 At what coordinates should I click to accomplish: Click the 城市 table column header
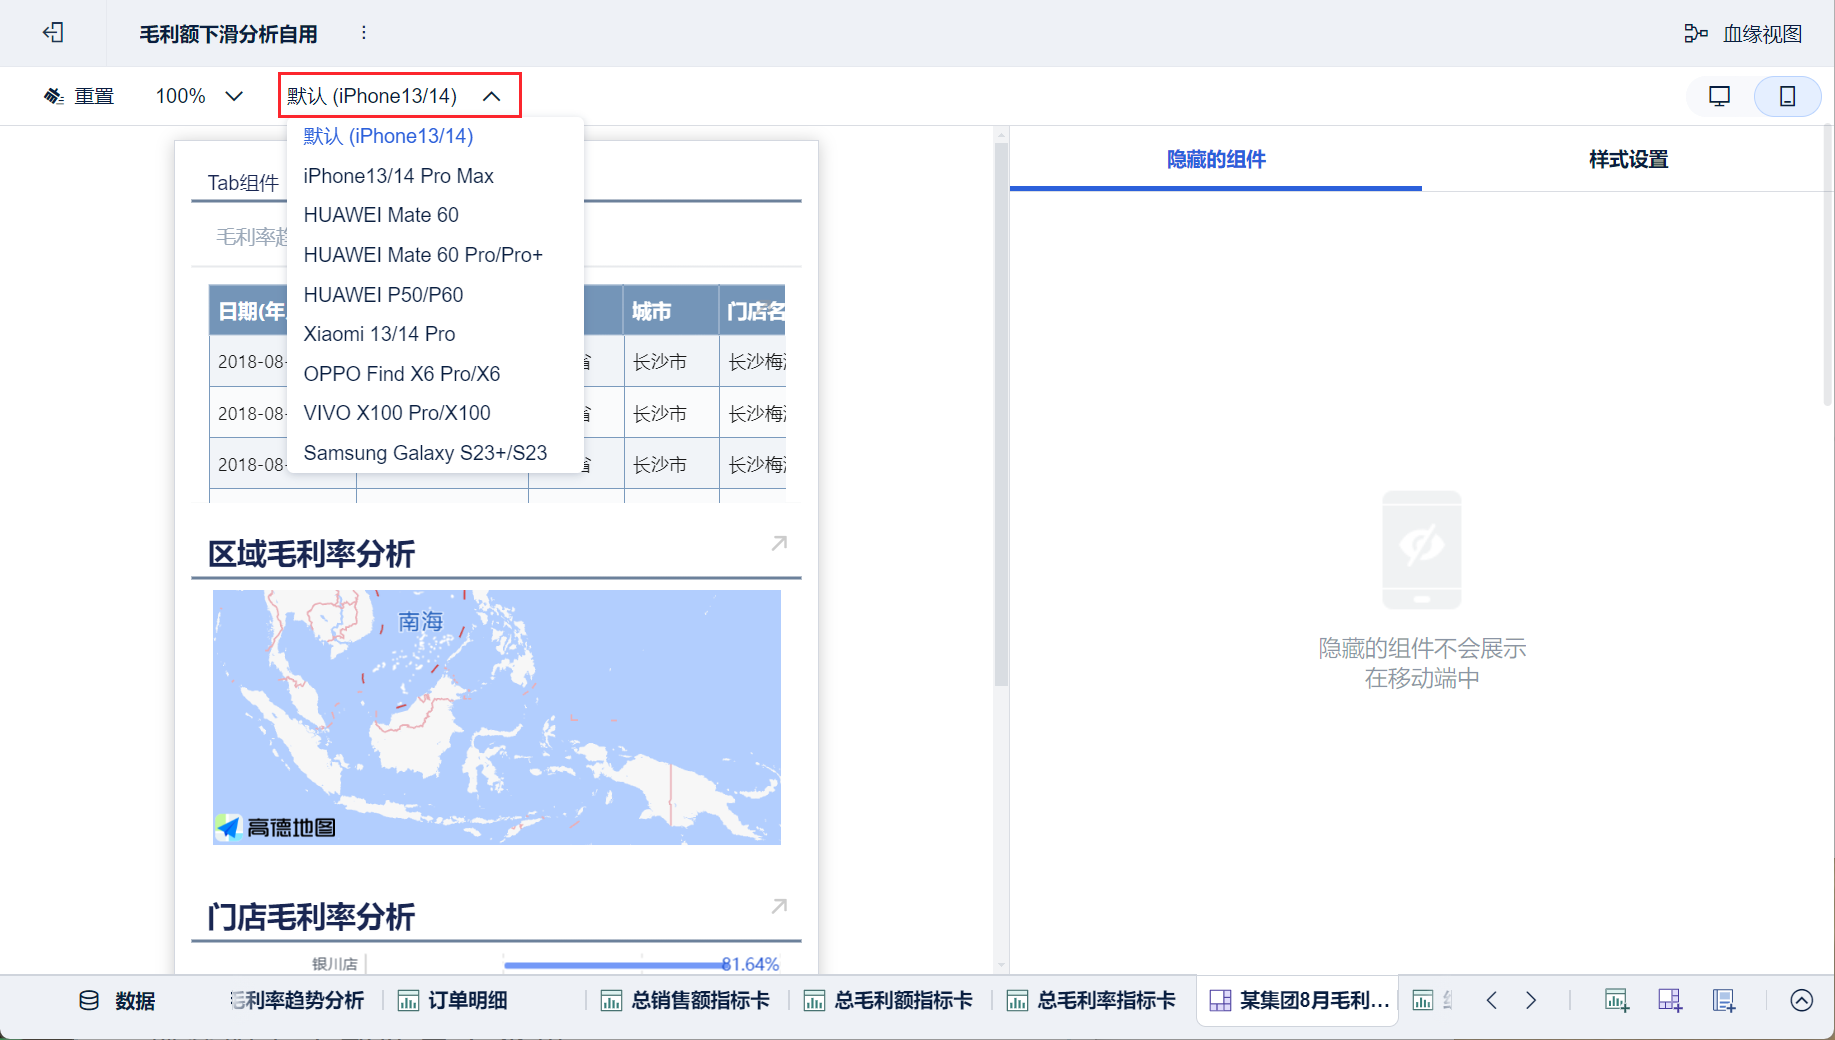point(671,311)
